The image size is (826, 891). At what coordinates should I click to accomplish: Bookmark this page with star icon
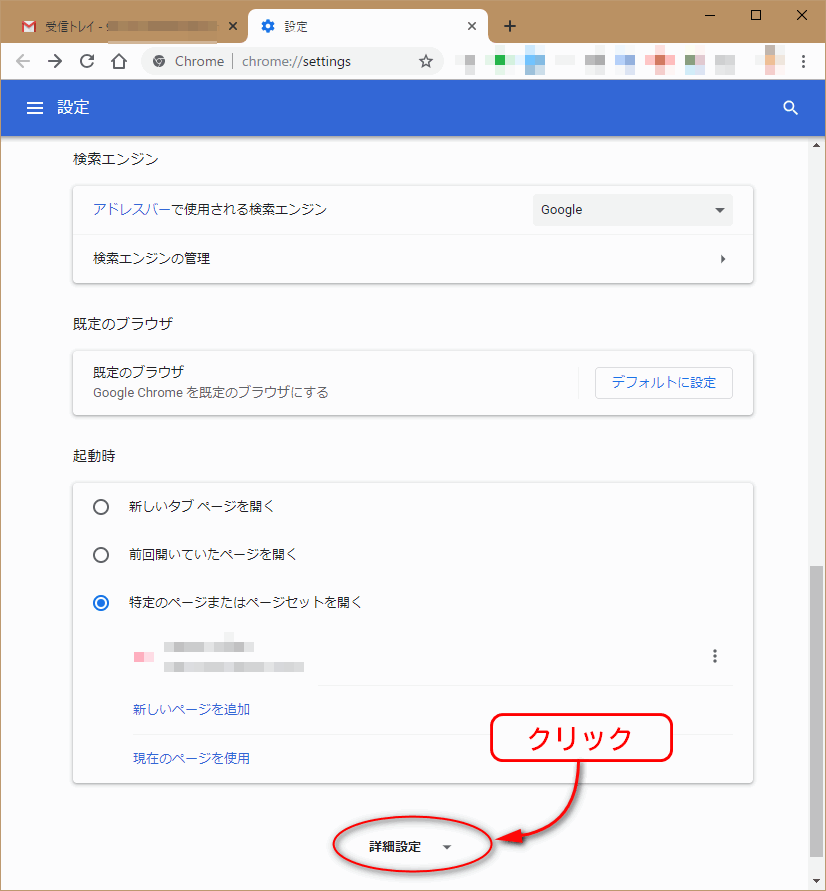point(426,61)
